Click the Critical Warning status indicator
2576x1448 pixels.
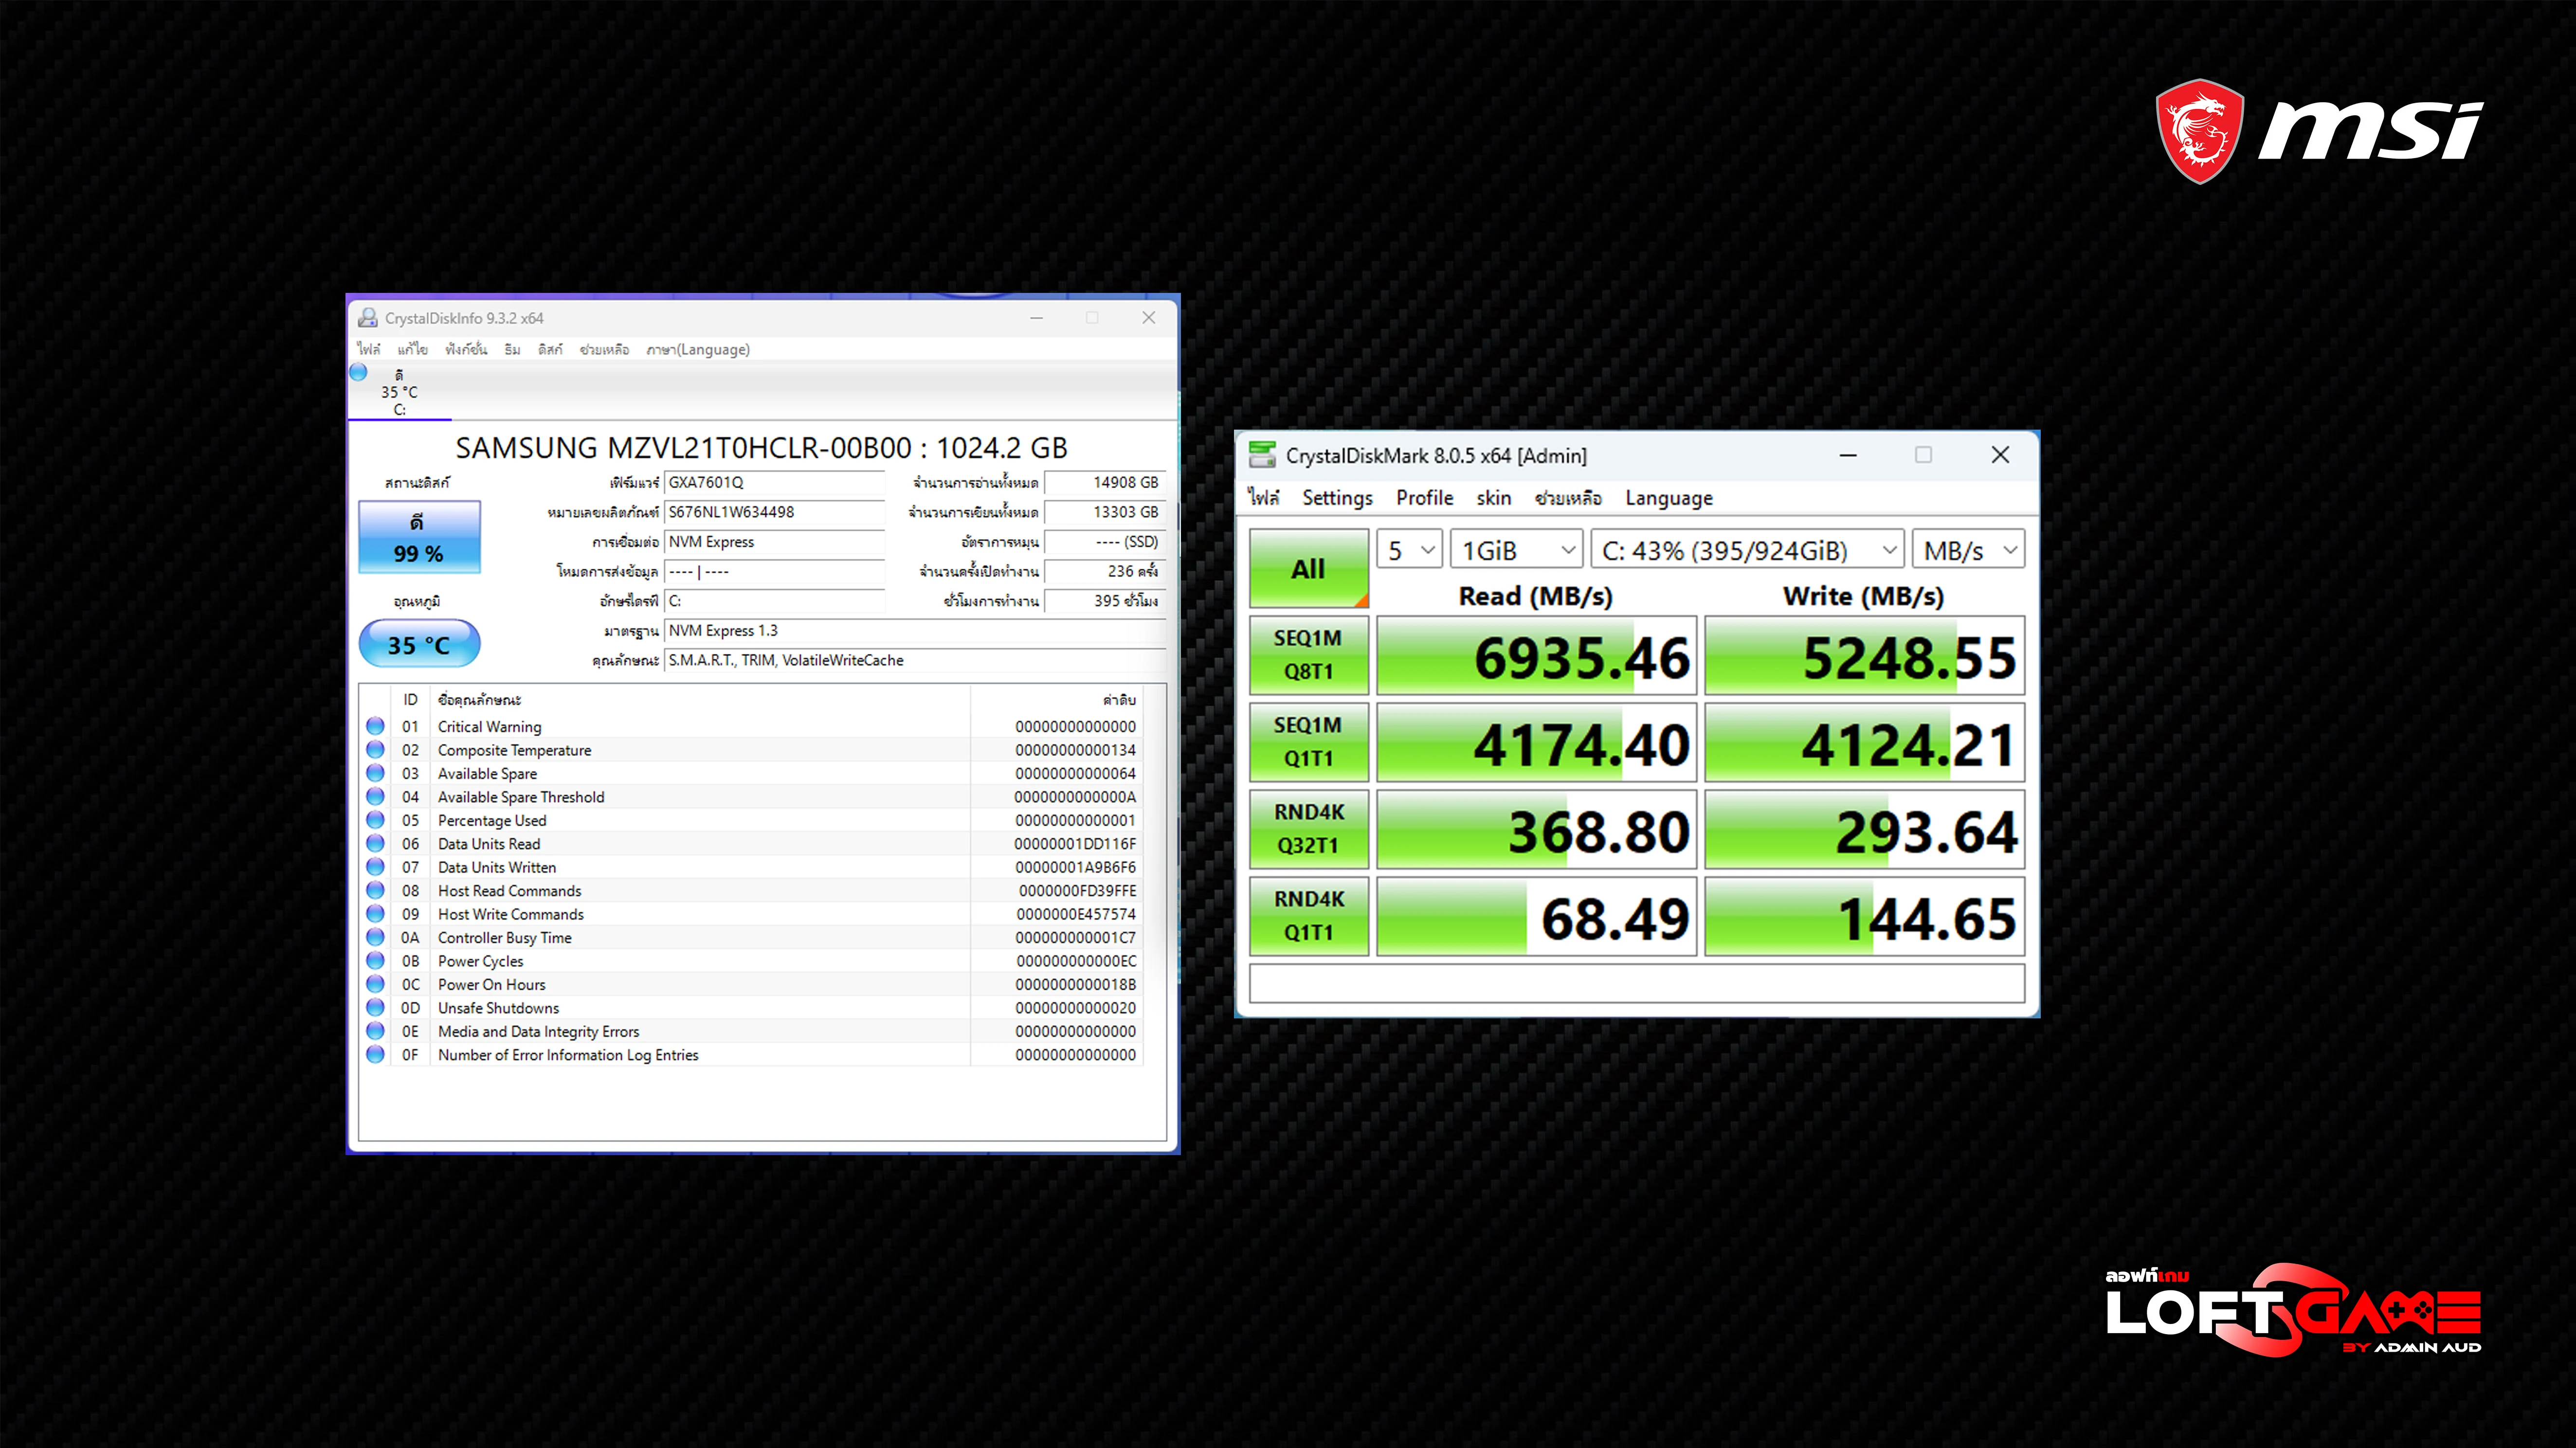(375, 726)
